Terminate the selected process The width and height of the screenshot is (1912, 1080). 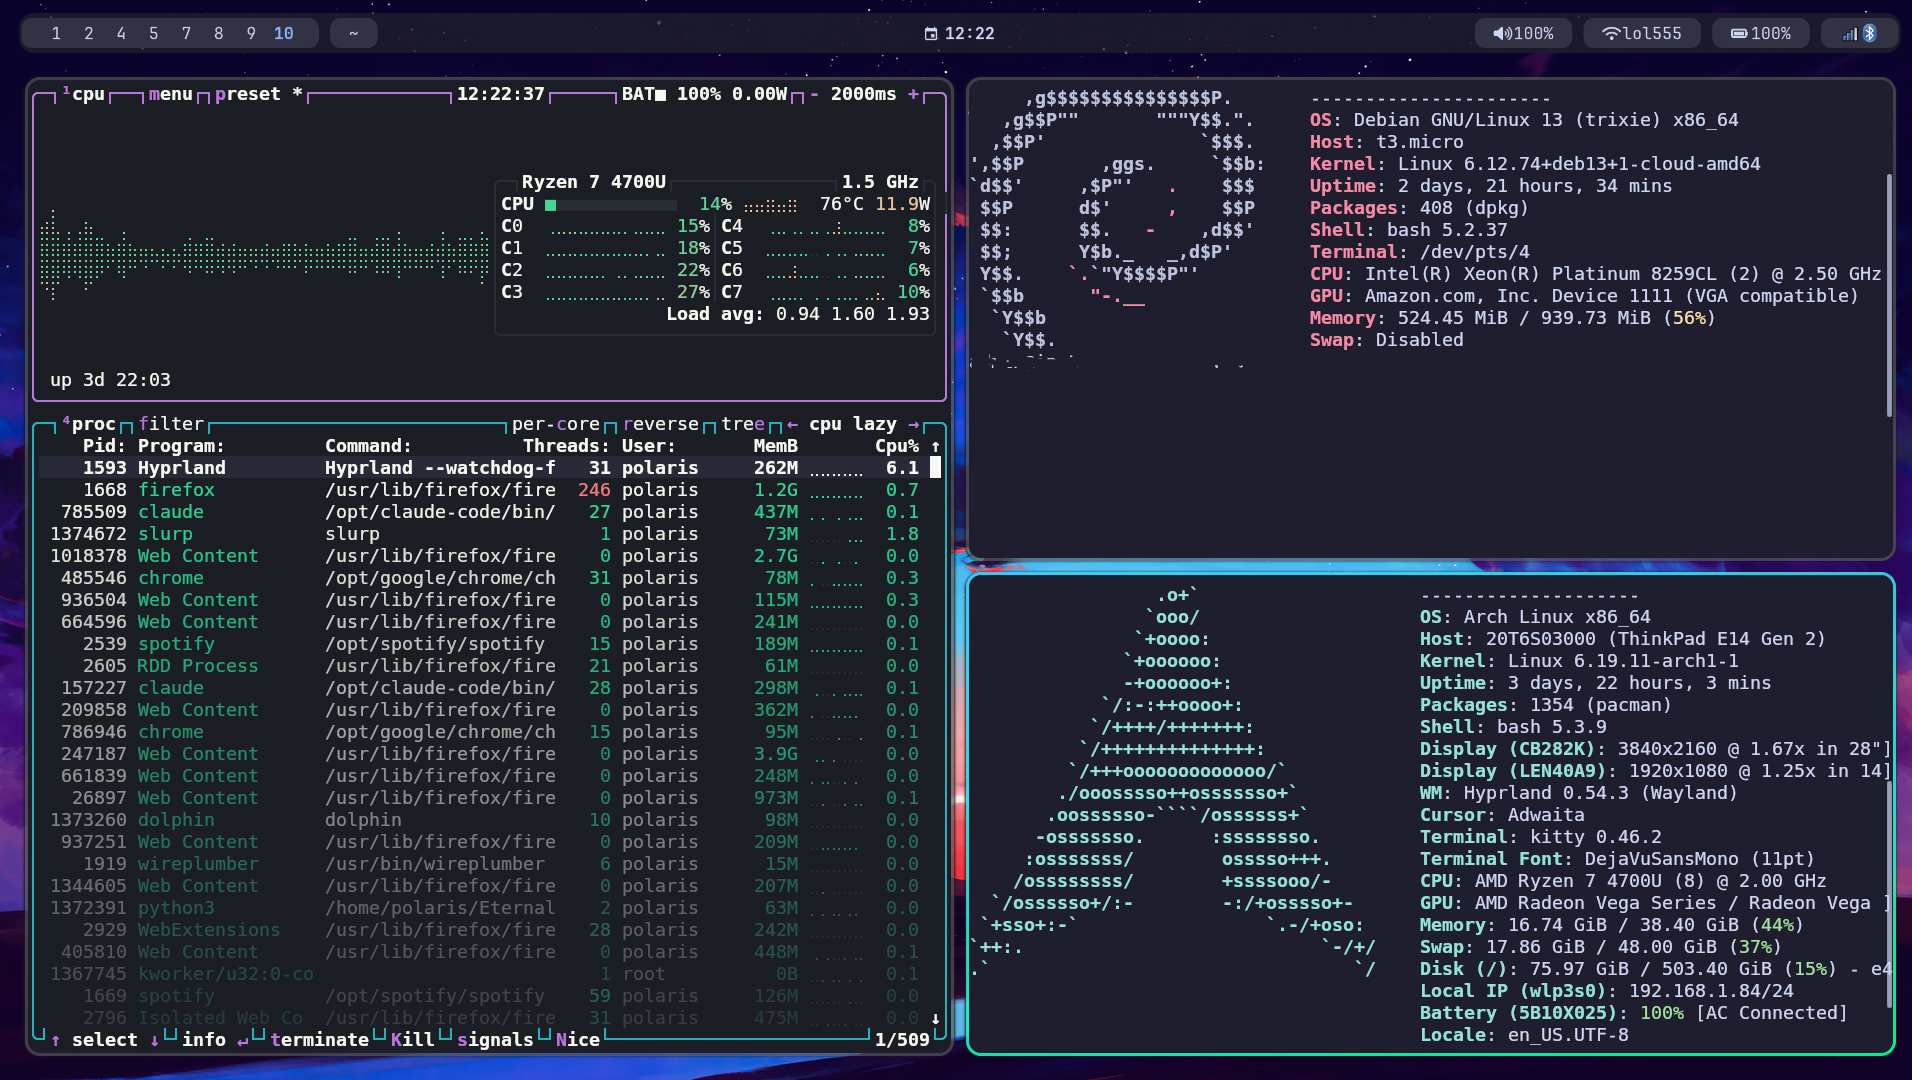click(x=319, y=1040)
